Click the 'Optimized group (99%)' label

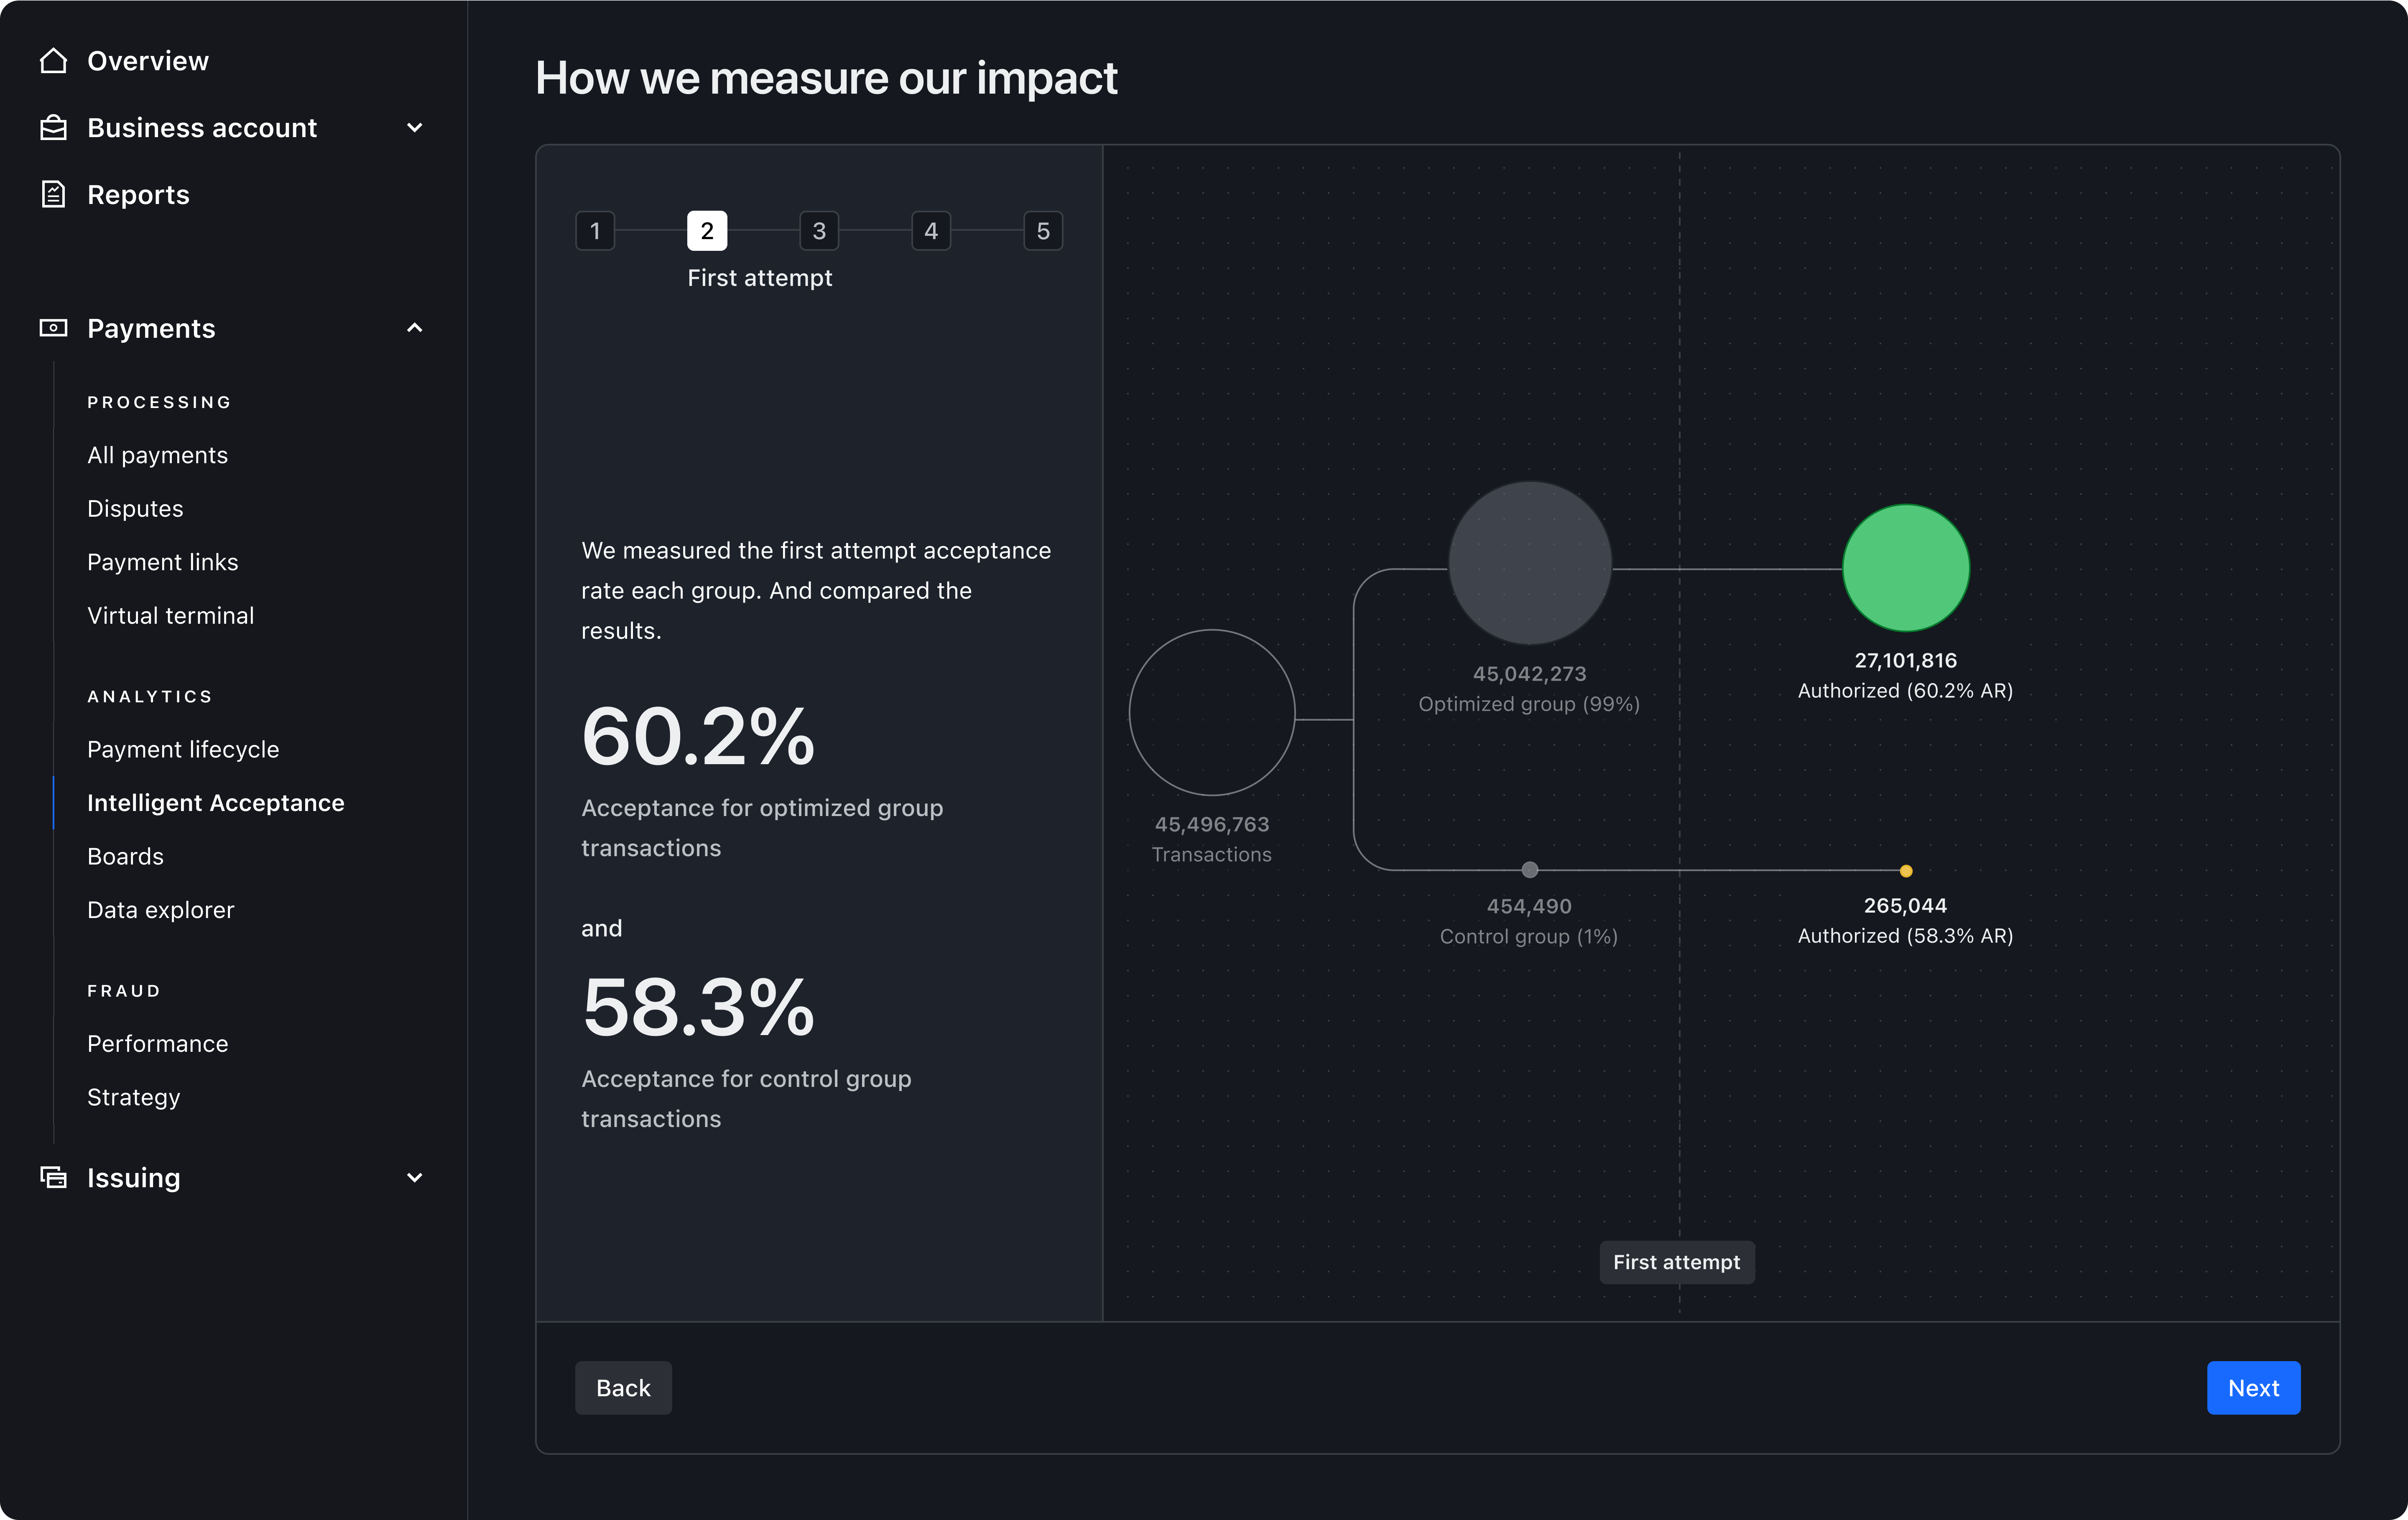click(1529, 704)
